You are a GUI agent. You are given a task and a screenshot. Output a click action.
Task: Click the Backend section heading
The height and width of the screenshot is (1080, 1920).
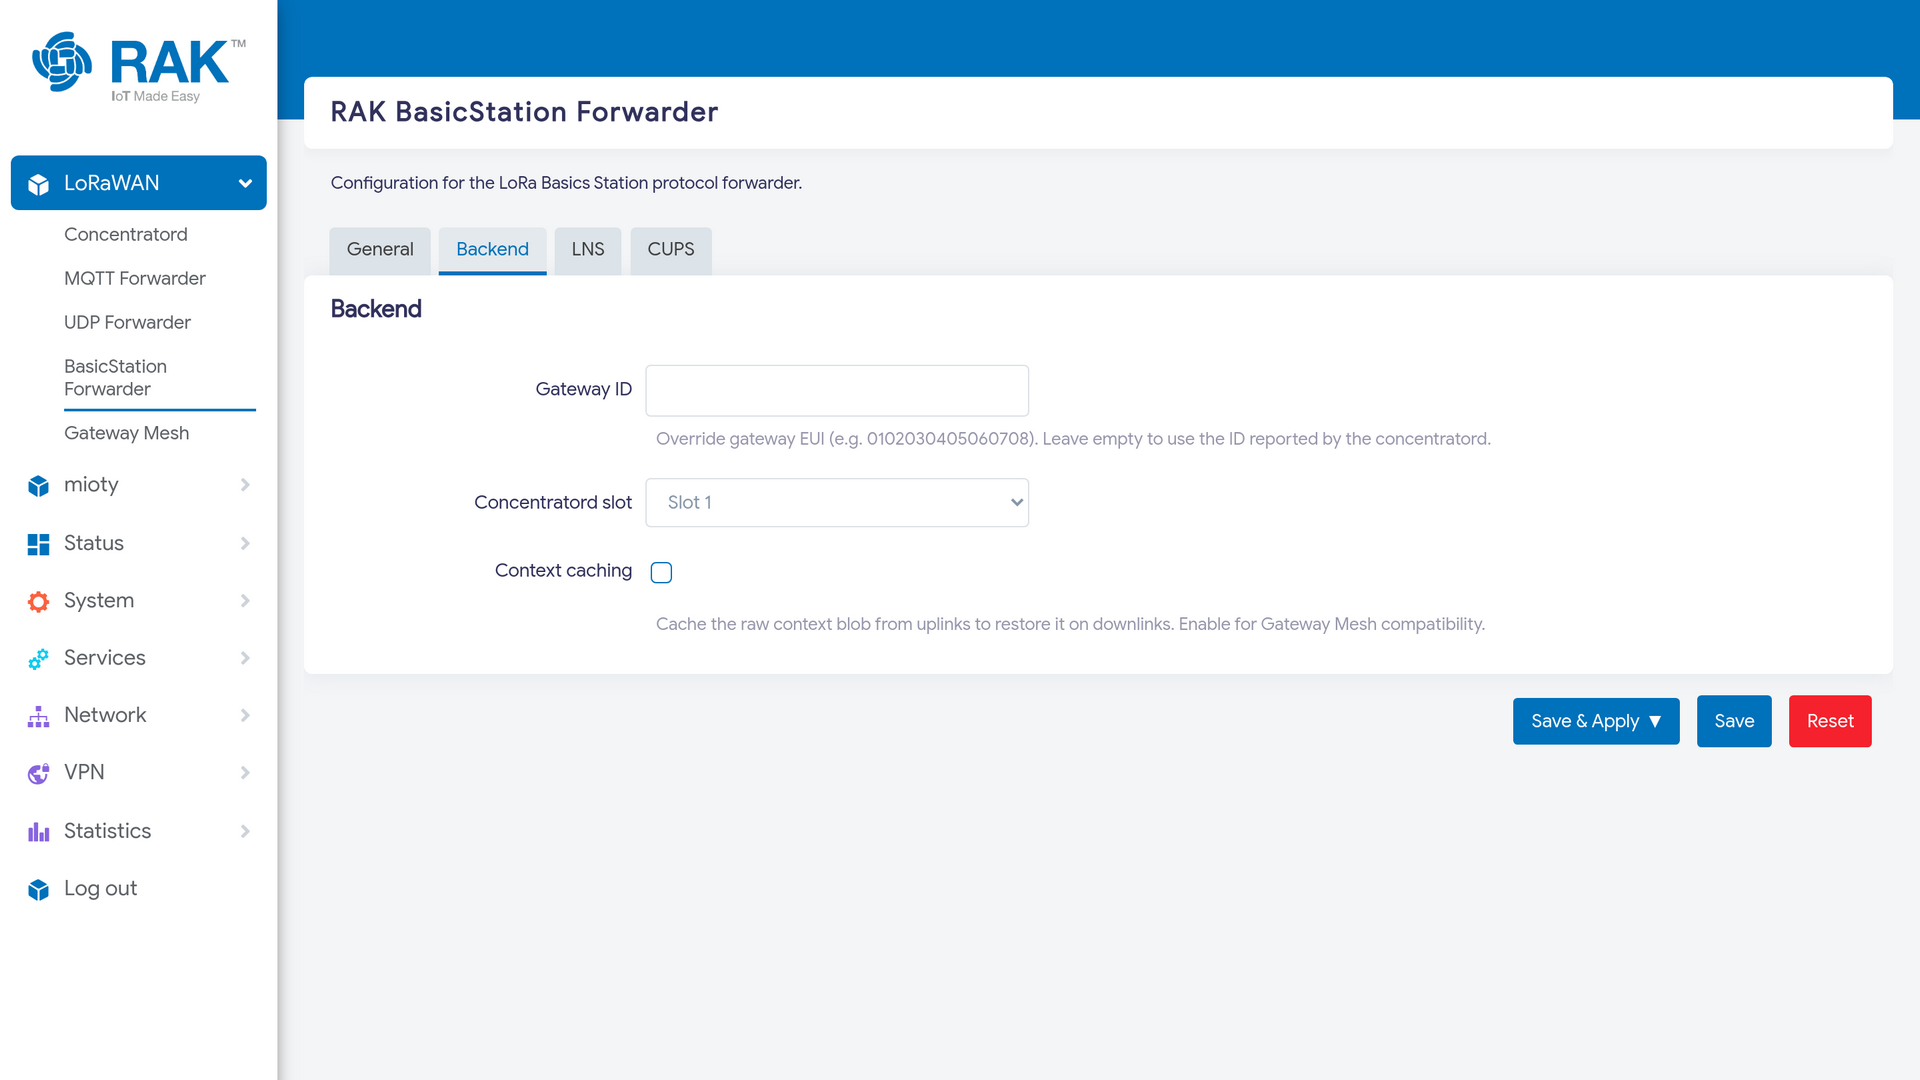[376, 309]
